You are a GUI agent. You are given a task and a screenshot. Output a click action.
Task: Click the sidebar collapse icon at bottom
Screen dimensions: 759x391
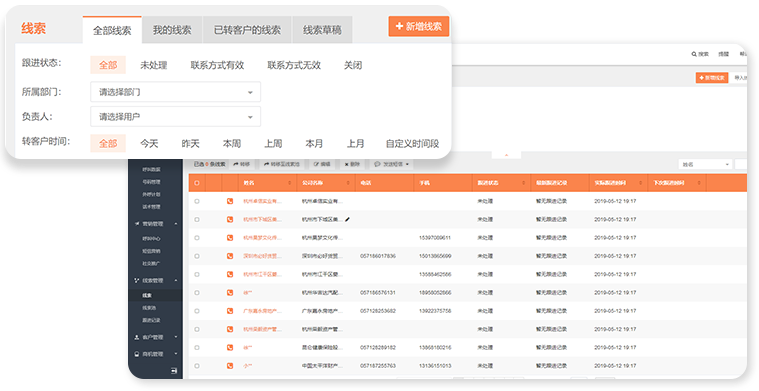174,371
